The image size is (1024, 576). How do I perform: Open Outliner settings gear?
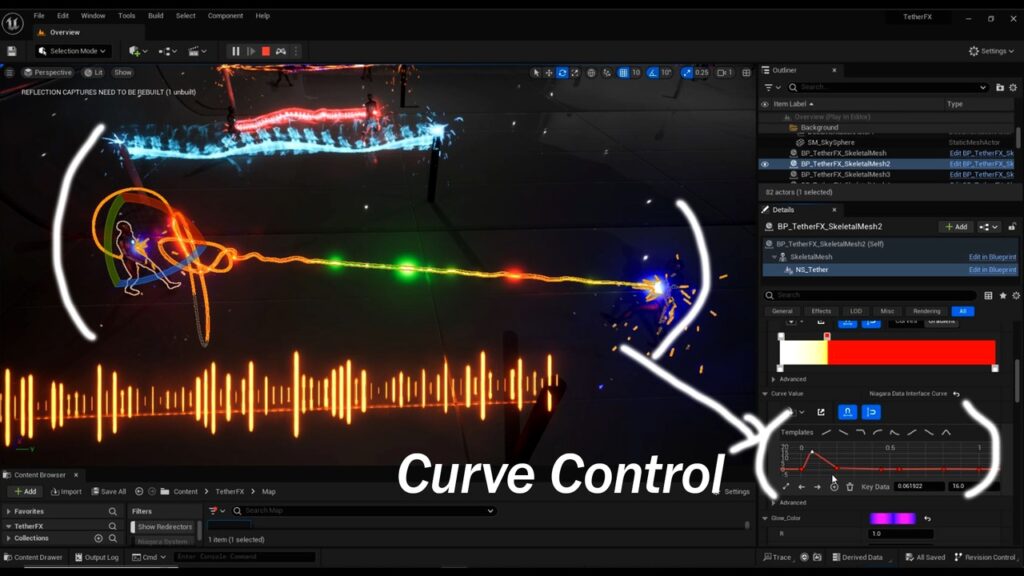(x=1014, y=87)
